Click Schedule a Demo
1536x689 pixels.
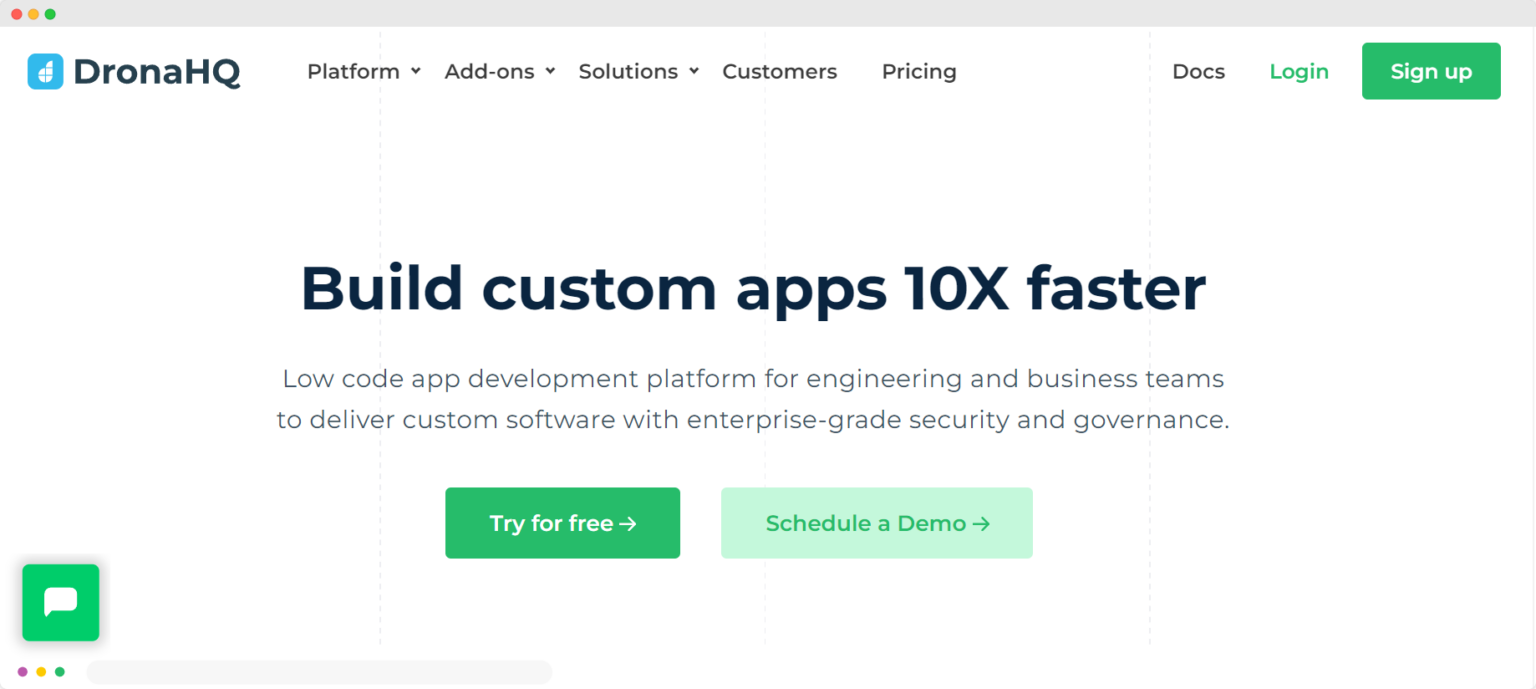coord(876,523)
